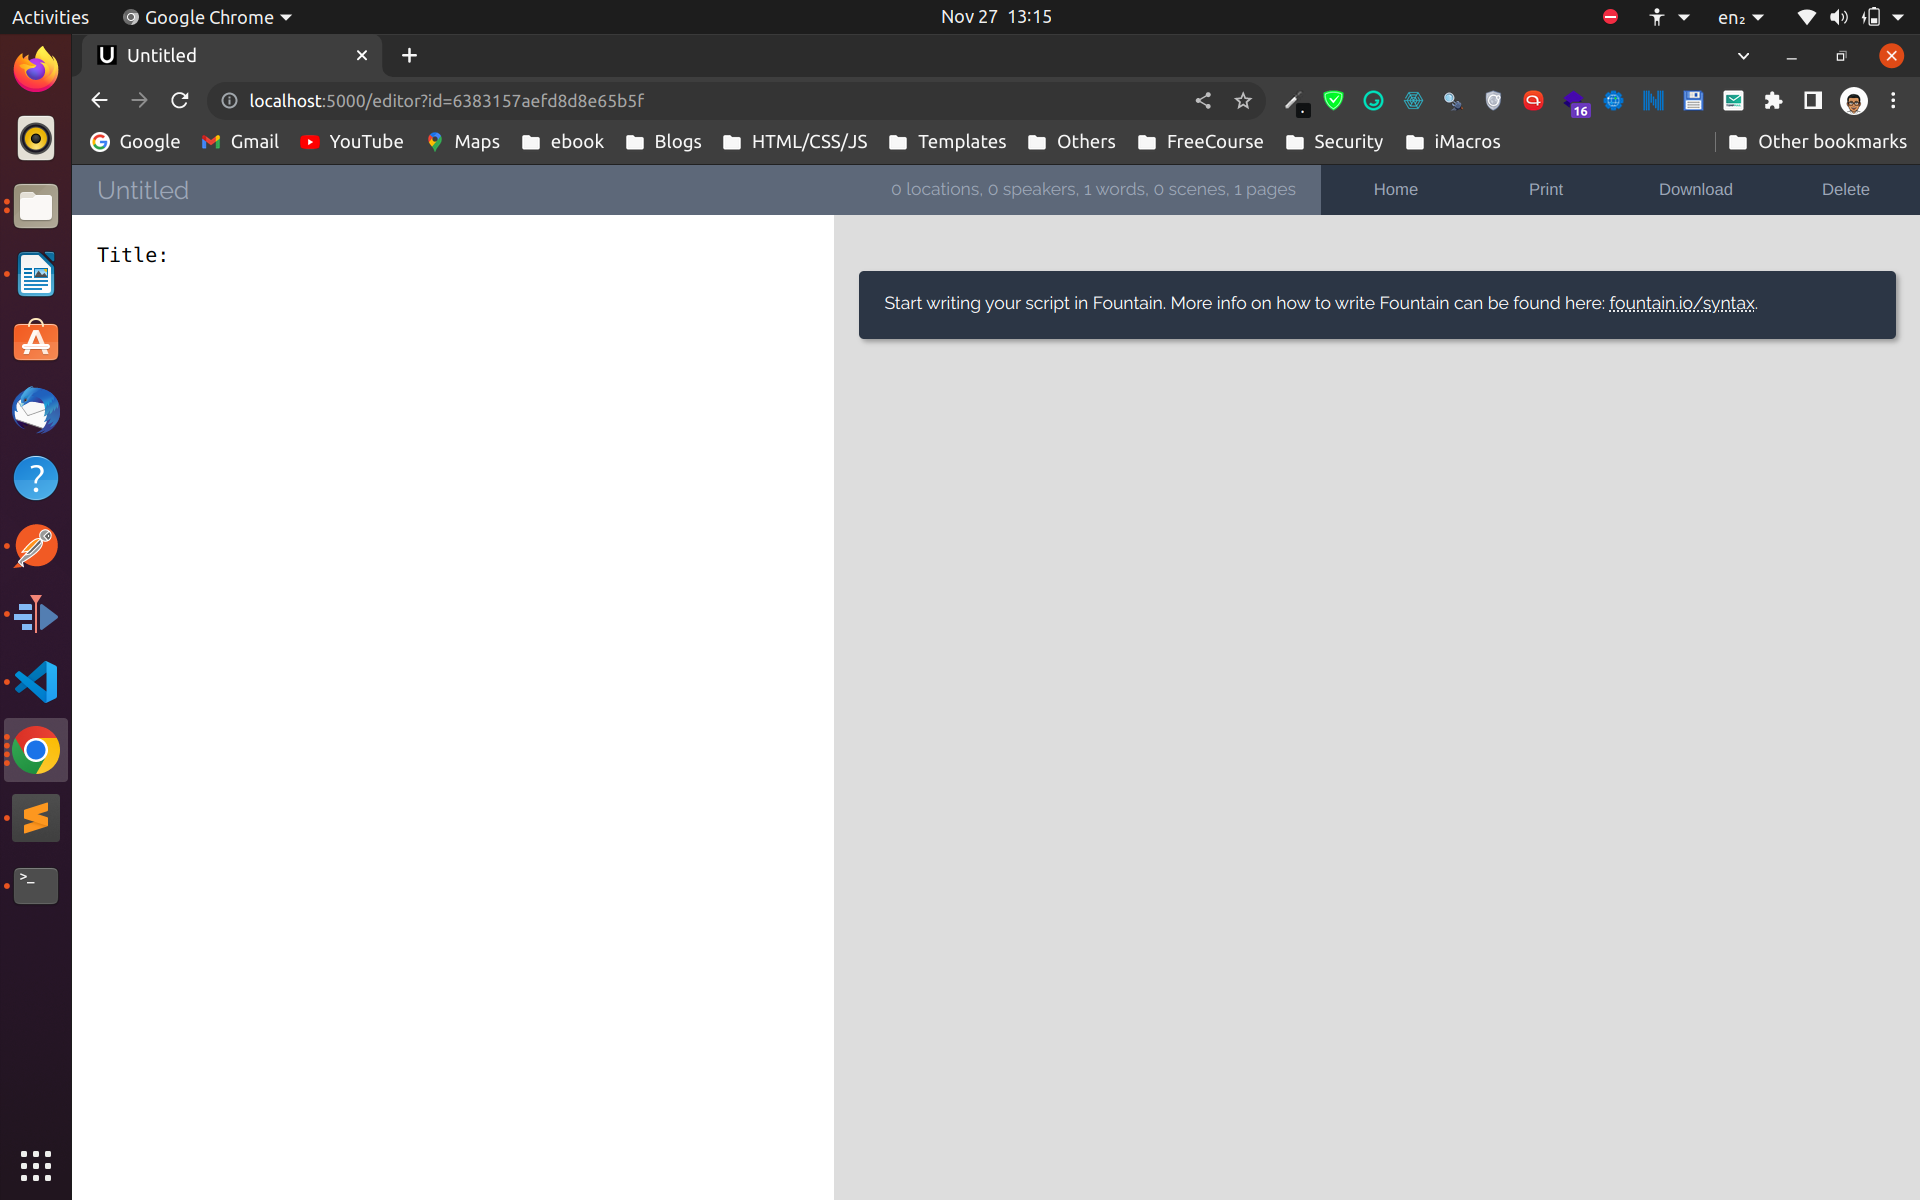
Task: Open Visual Studio Code from the dock
Action: tap(36, 682)
